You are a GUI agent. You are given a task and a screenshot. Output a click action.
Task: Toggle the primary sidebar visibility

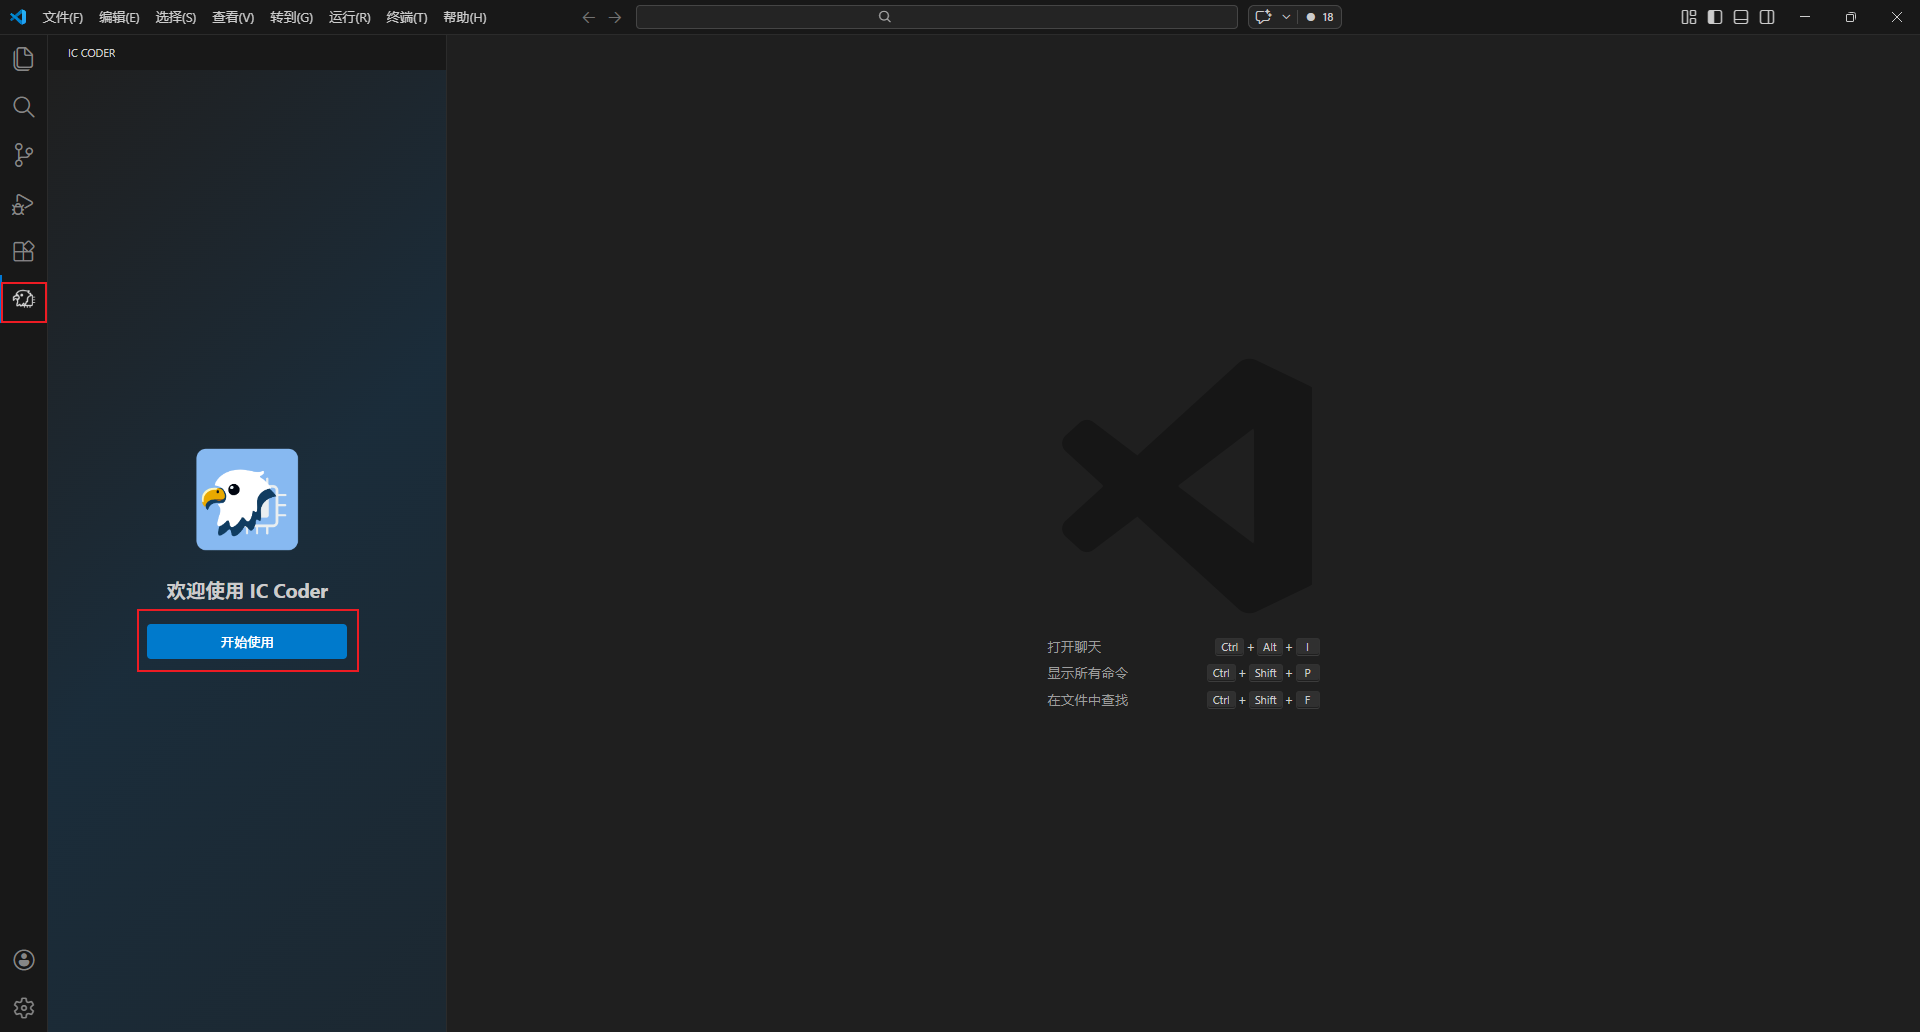click(x=1715, y=17)
